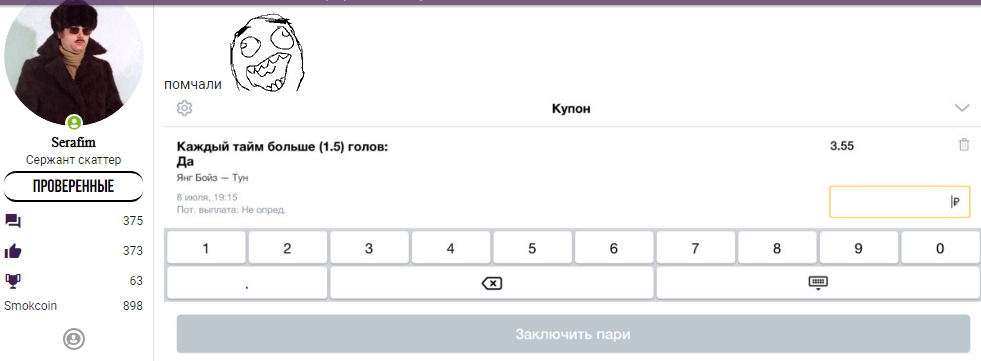The image size is (981, 361).
Task: Click the ПРОВЕРЕННЫЕ badge button
Action: click(74, 186)
